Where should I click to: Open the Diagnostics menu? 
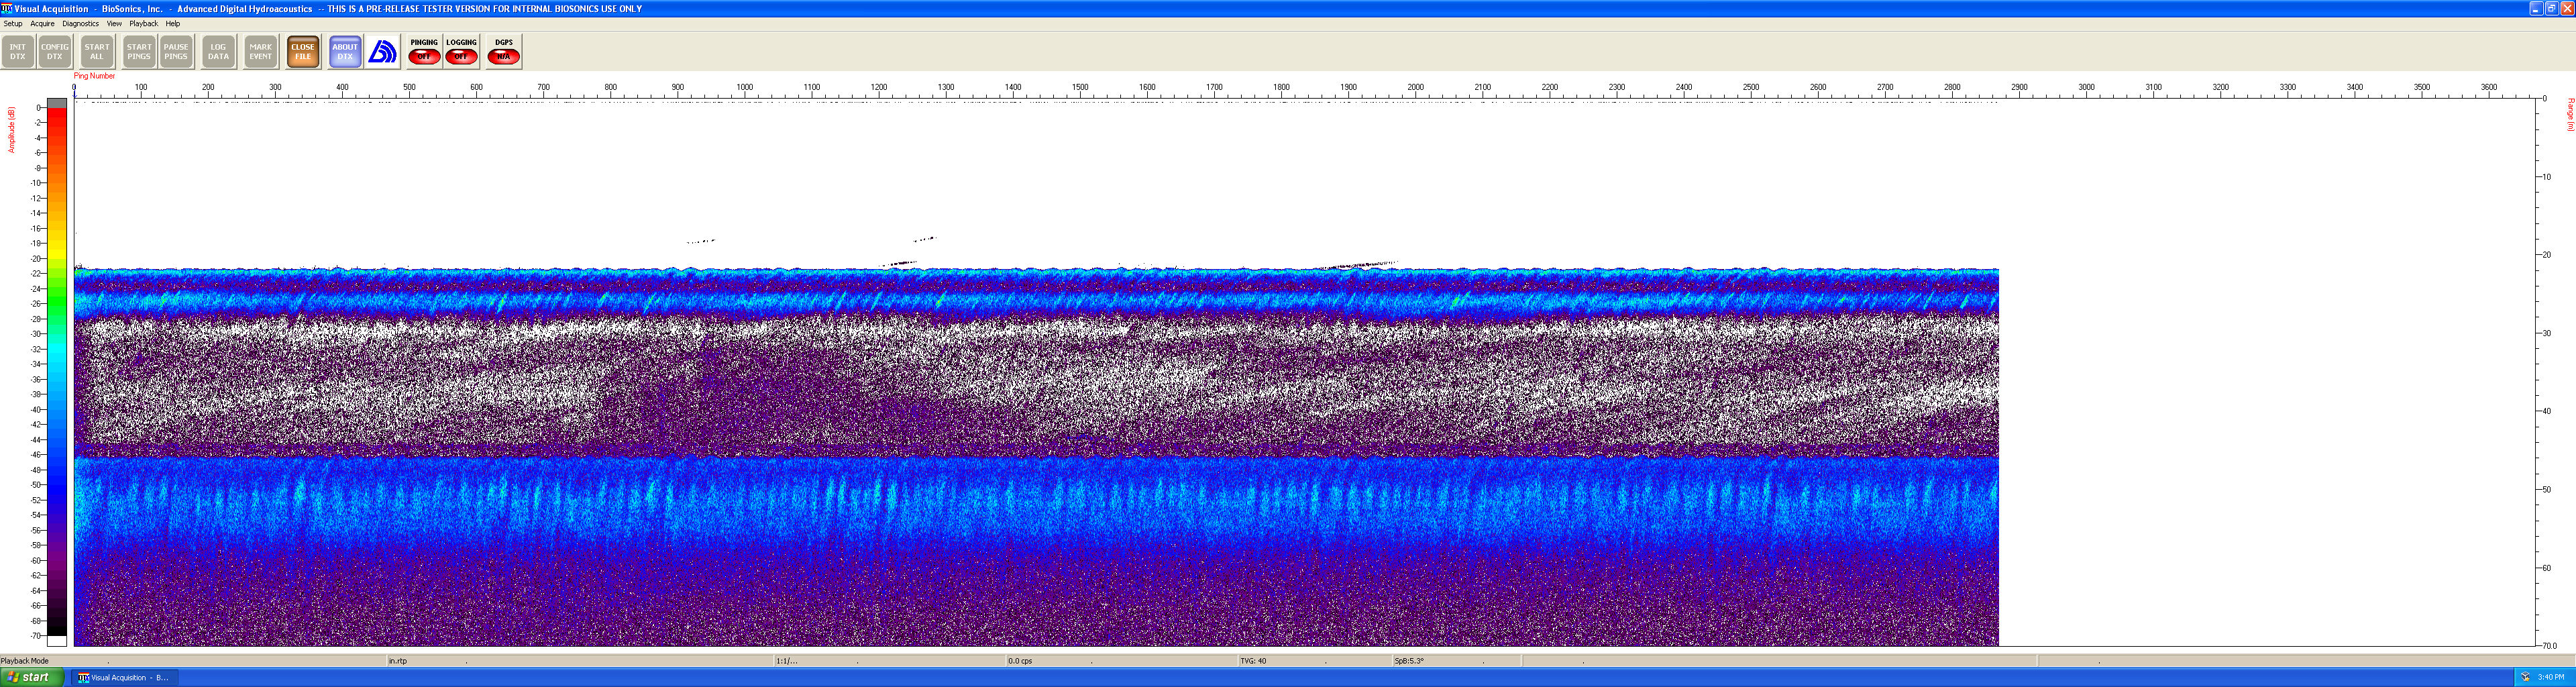tap(81, 23)
